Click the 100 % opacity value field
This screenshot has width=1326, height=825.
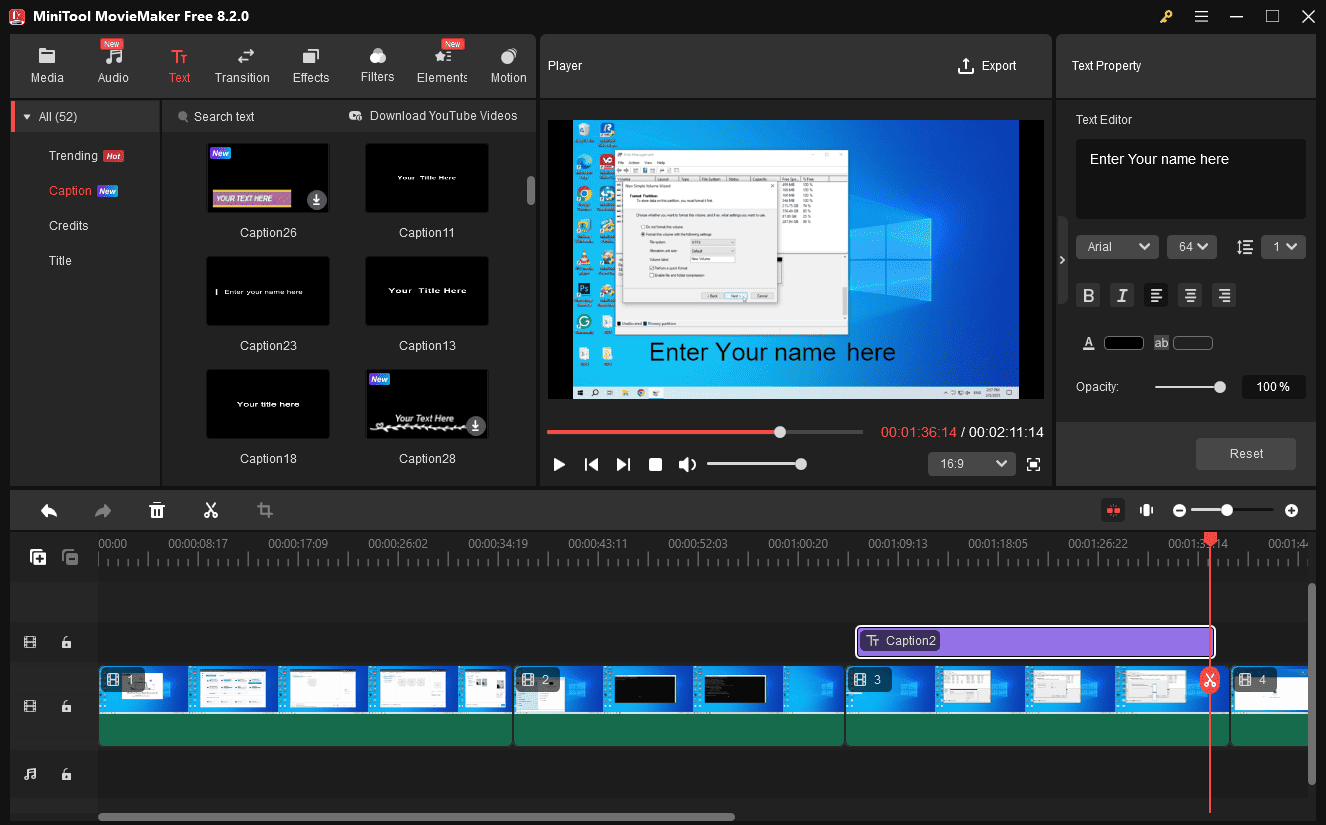tap(1273, 387)
